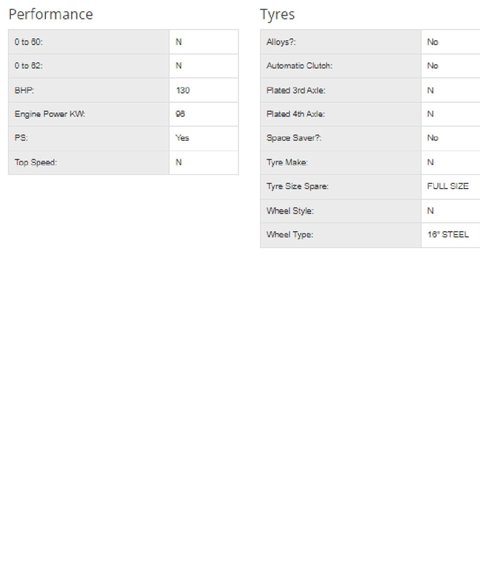The width and height of the screenshot is (480, 584).
Task: Select the Top Speed row label
Action: tap(36, 162)
